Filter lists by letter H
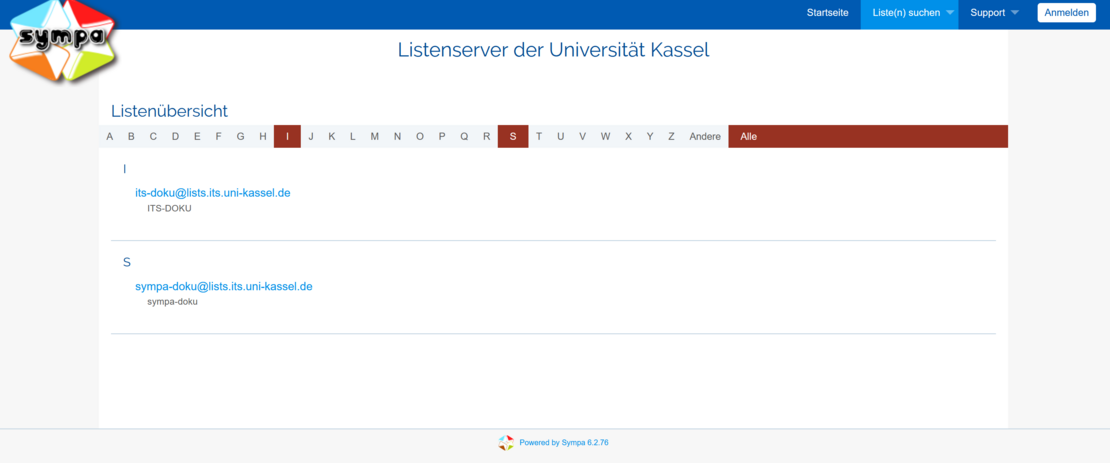The height and width of the screenshot is (463, 1110). click(x=263, y=137)
